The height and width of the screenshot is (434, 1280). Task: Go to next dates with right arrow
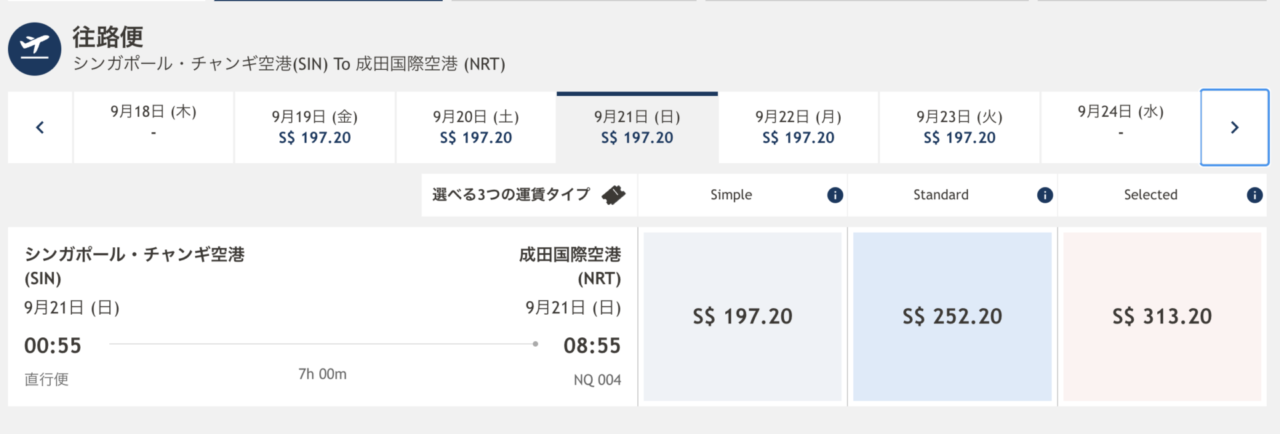1234,127
